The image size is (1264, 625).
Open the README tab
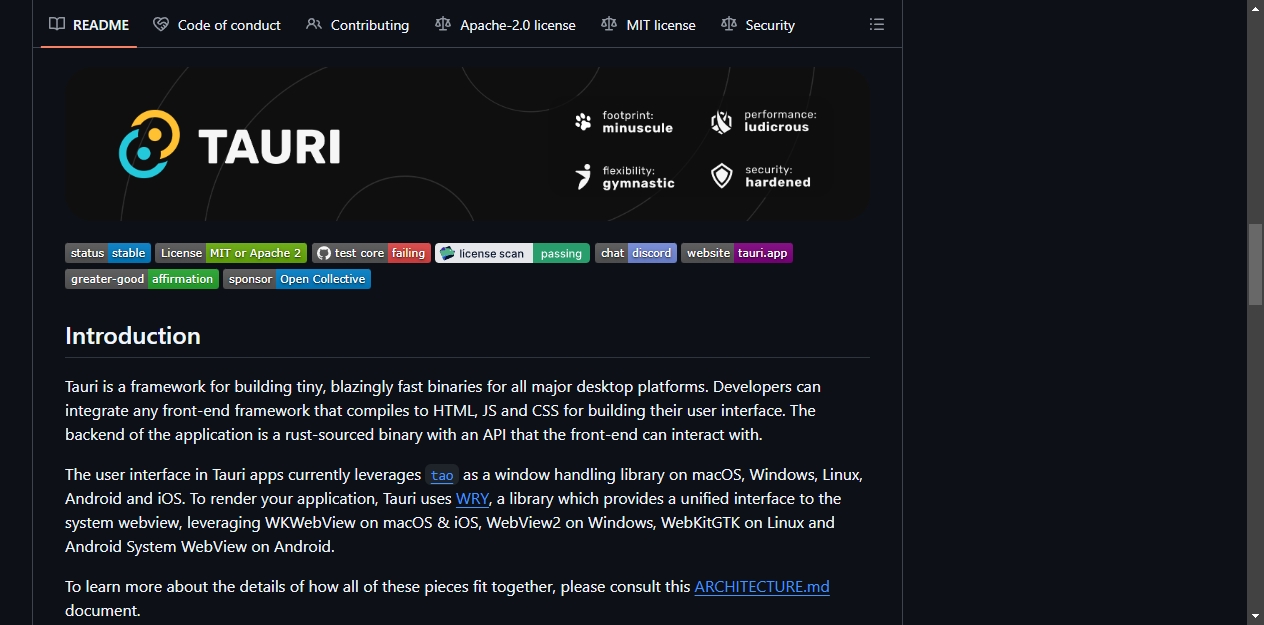(x=89, y=24)
